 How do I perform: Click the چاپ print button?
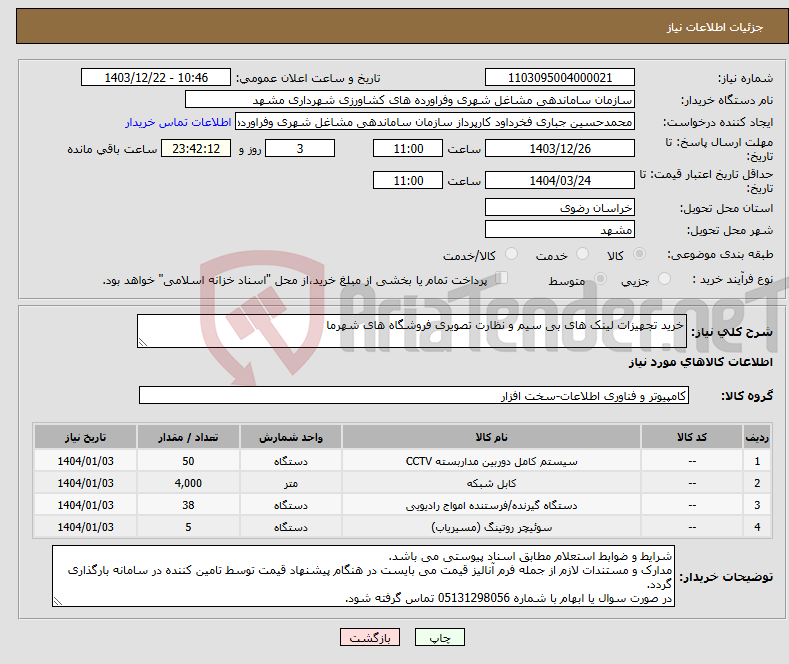440,637
